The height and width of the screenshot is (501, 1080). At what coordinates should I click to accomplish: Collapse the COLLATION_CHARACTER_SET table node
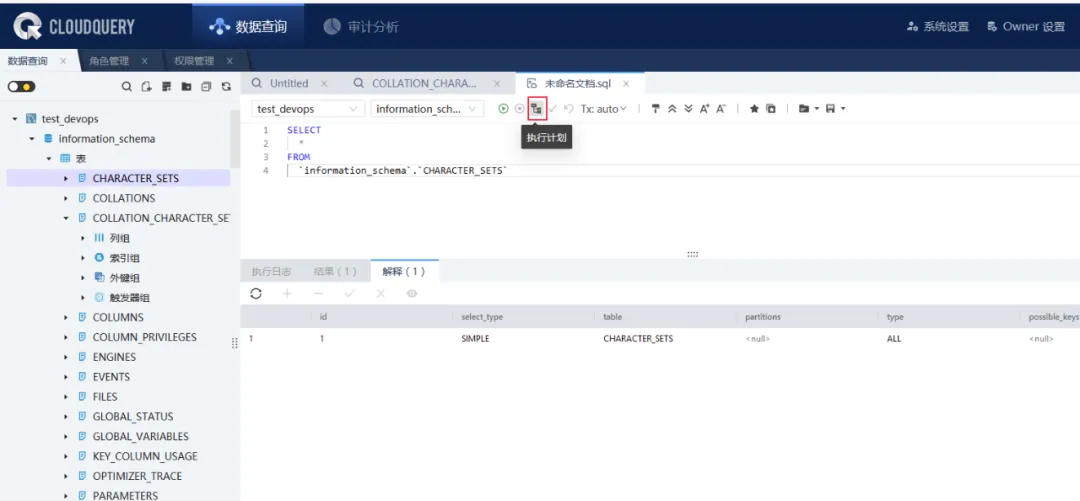pos(66,218)
